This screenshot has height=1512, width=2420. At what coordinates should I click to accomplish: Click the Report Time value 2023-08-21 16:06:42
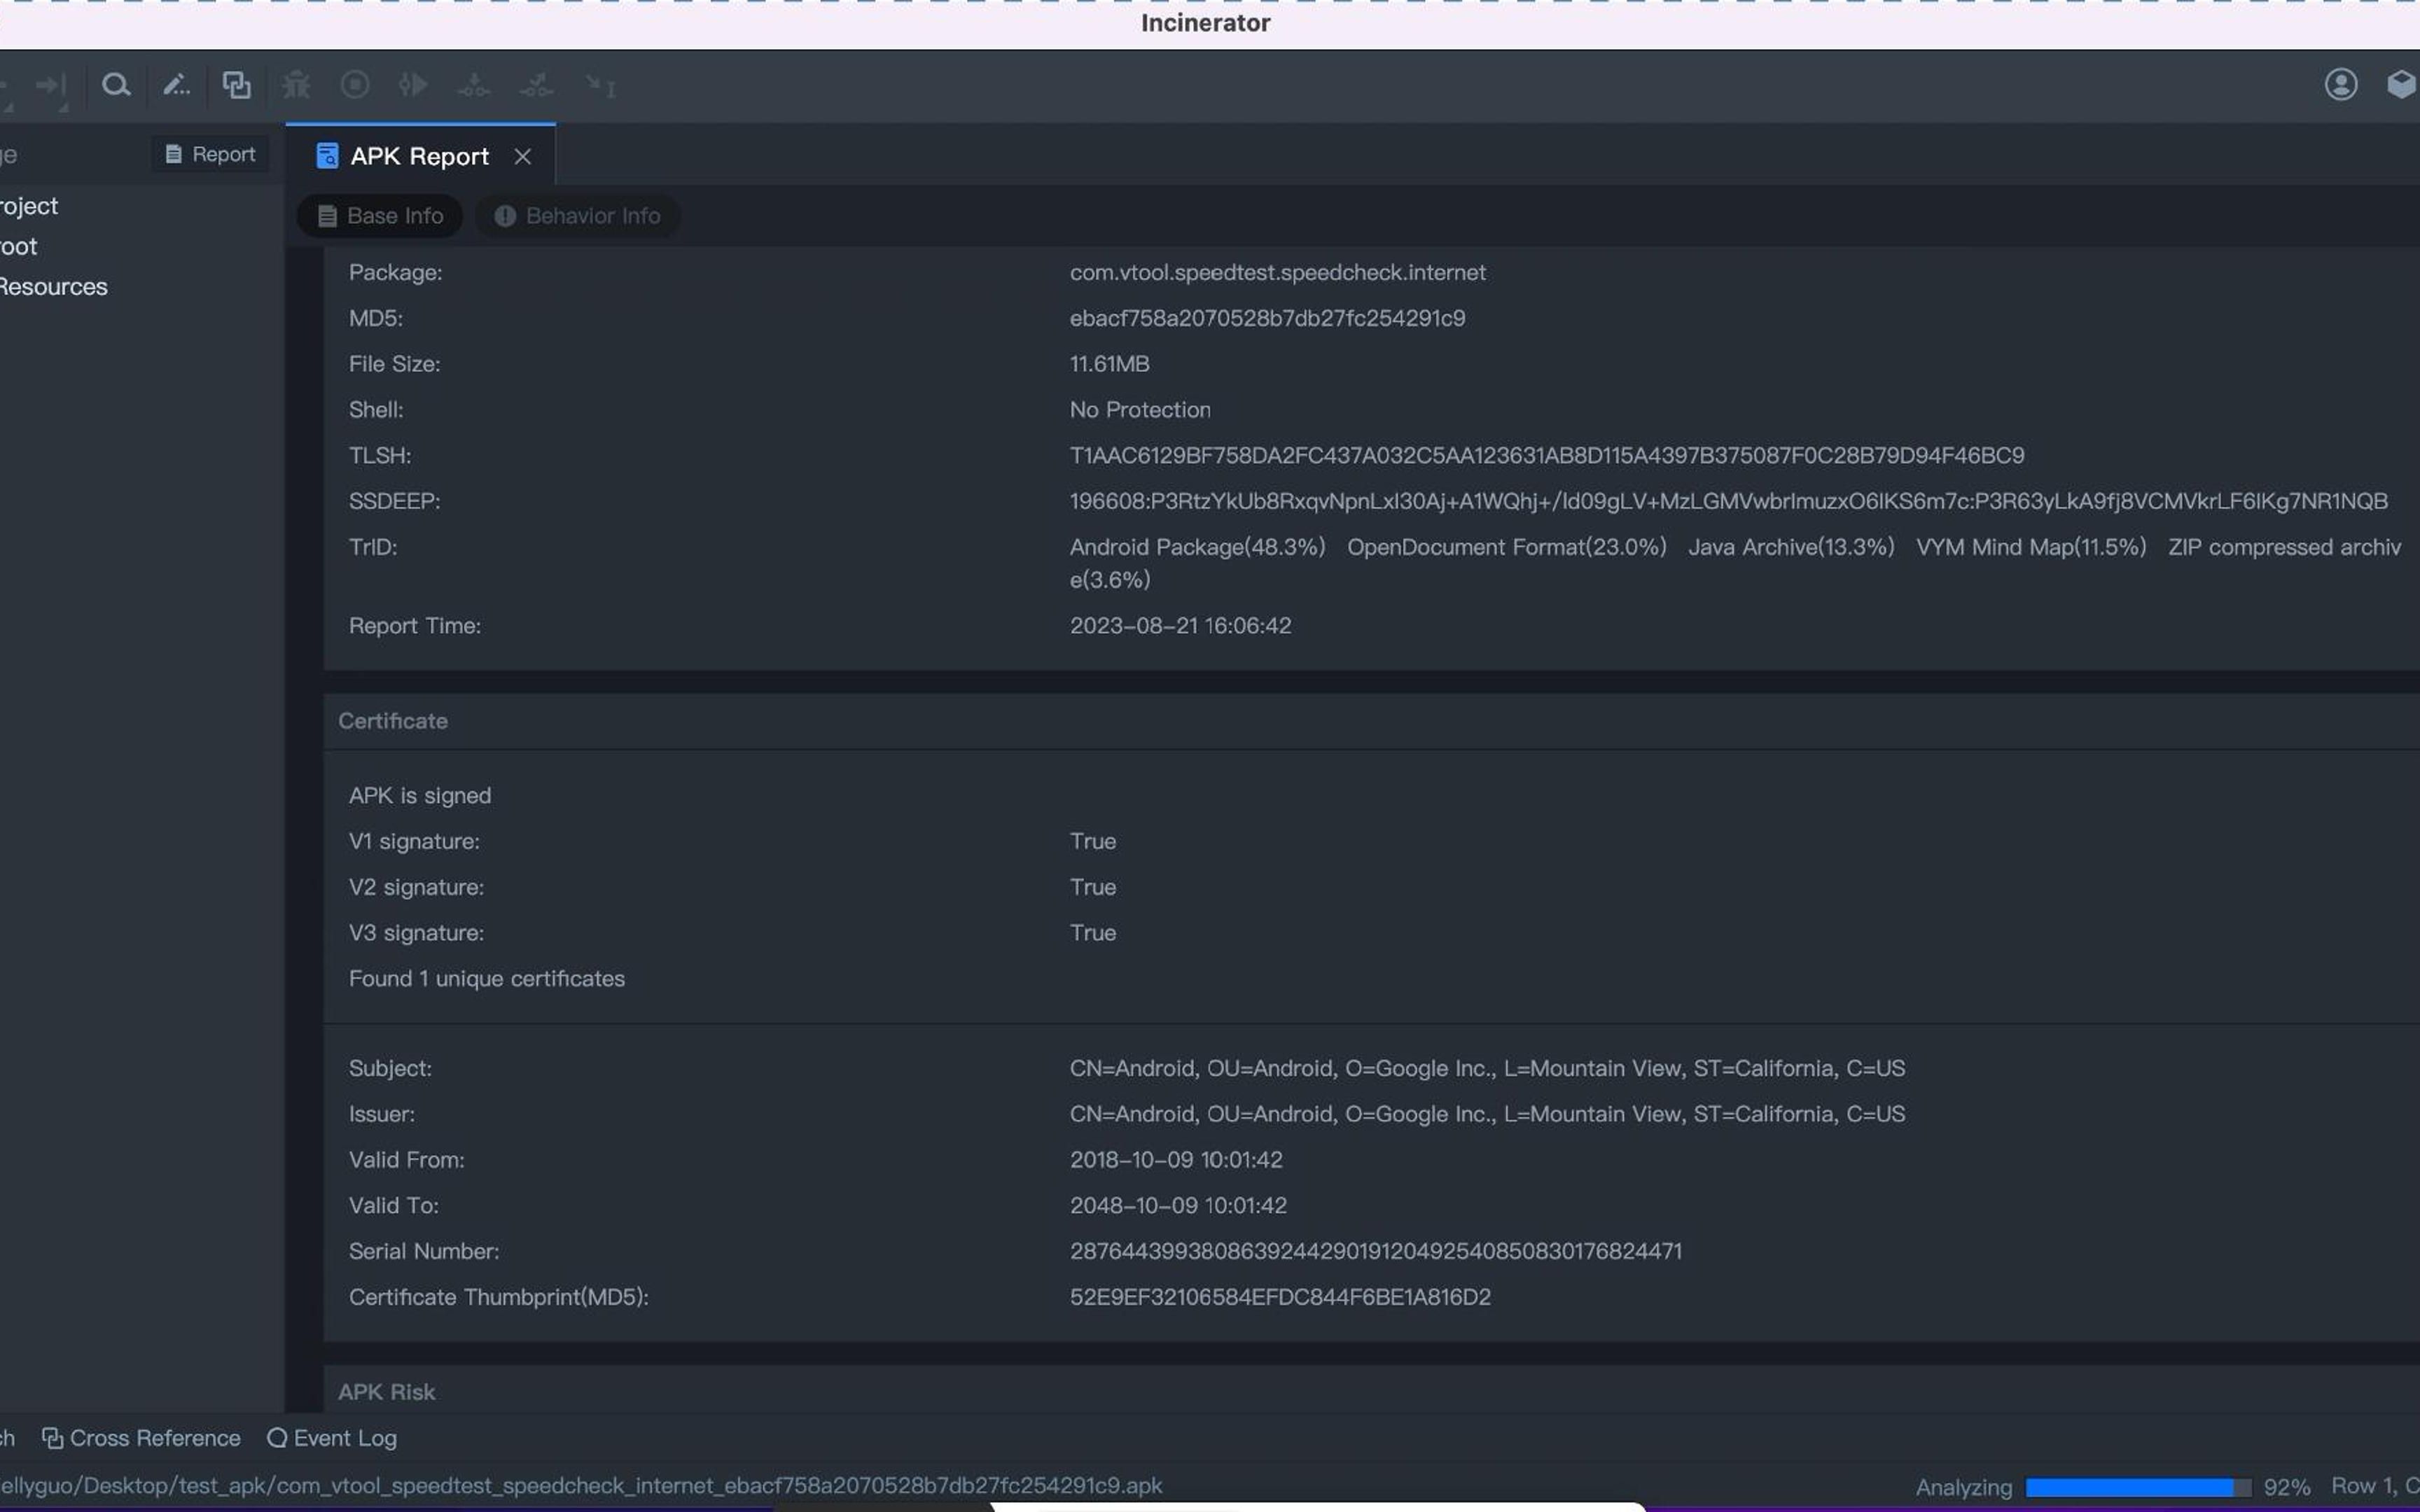click(1180, 626)
